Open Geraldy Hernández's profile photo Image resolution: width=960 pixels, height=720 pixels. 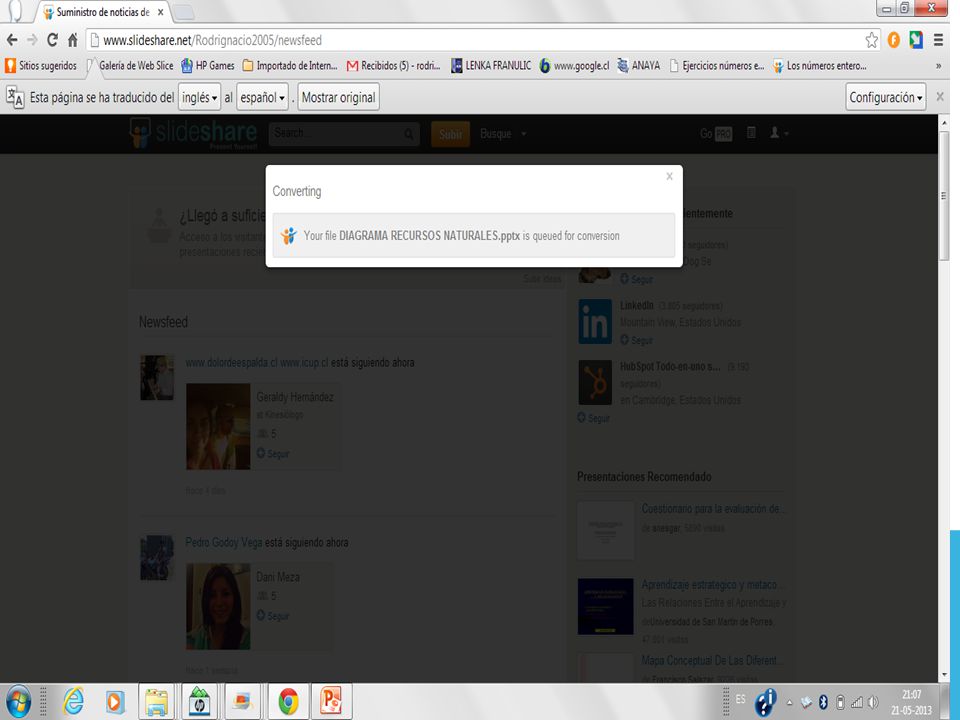[x=218, y=426]
